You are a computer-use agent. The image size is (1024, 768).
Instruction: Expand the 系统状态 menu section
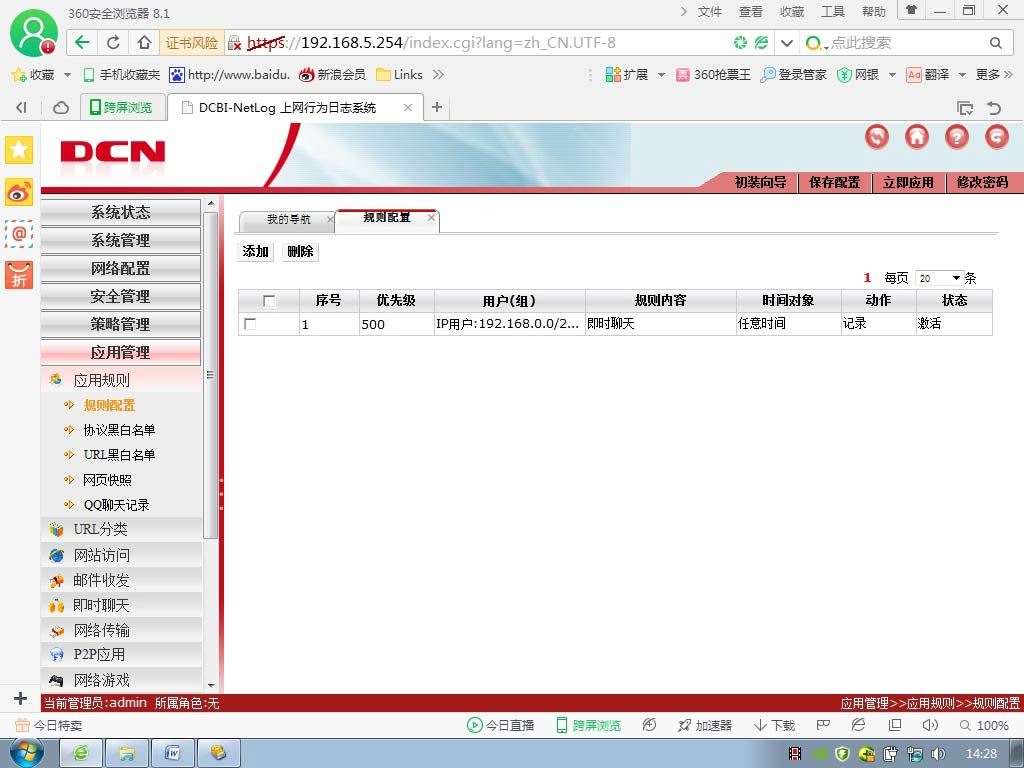[121, 212]
